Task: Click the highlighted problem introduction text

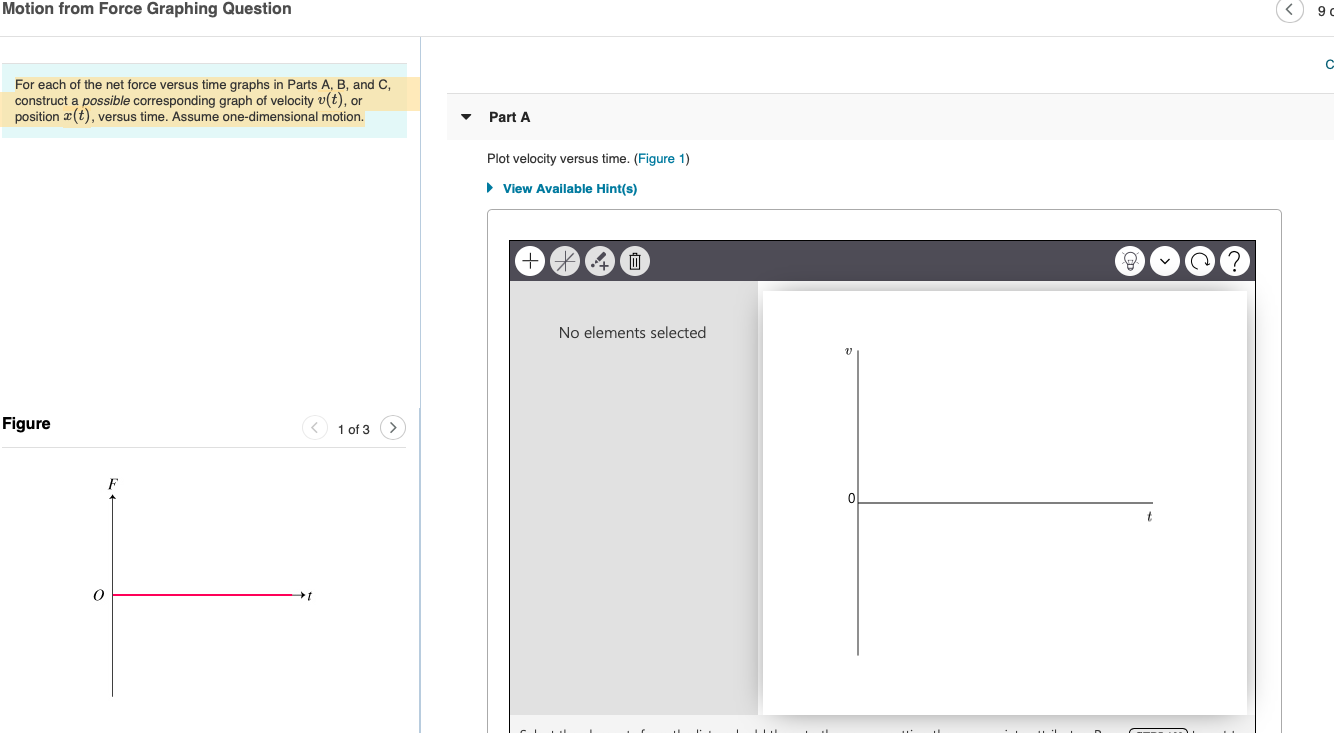Action: (x=200, y=100)
